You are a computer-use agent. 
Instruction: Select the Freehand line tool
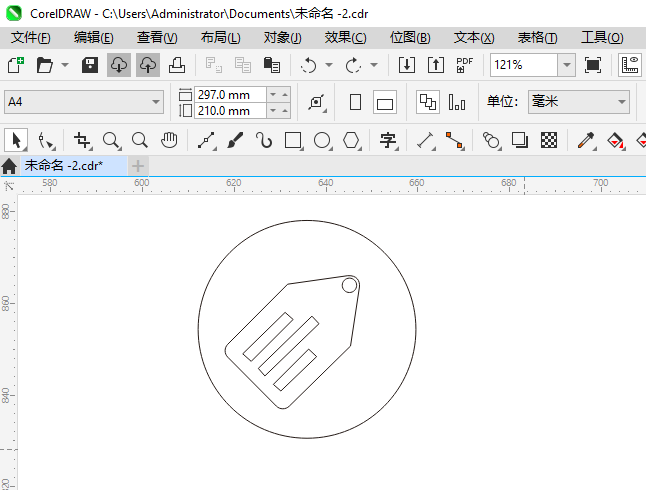pos(206,141)
